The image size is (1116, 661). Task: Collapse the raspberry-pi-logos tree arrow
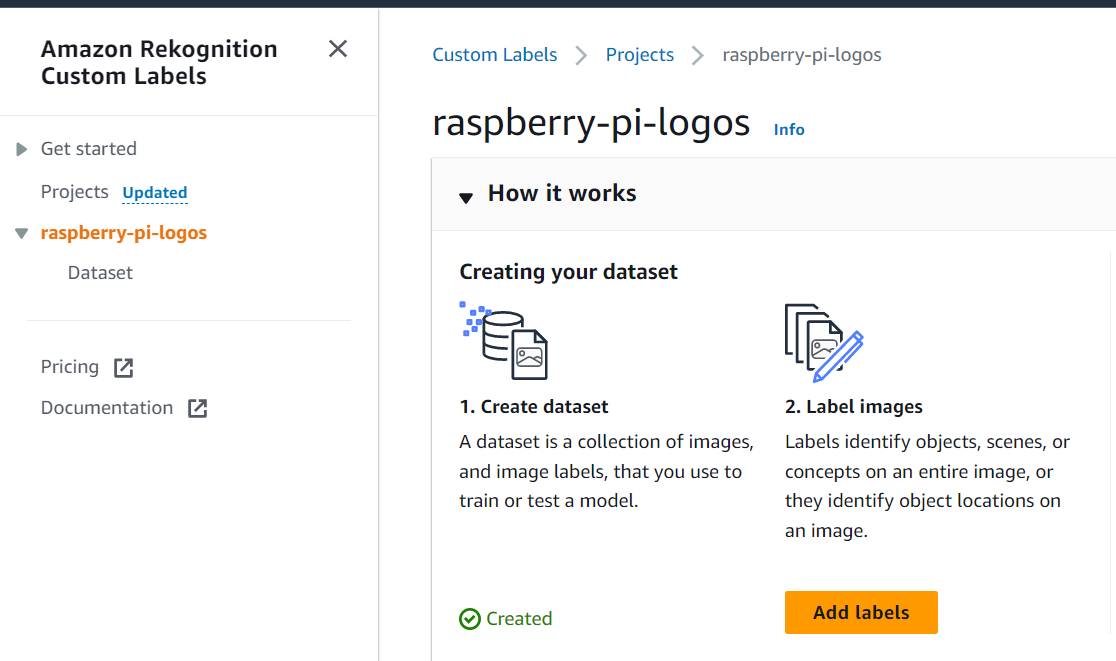coord(21,233)
